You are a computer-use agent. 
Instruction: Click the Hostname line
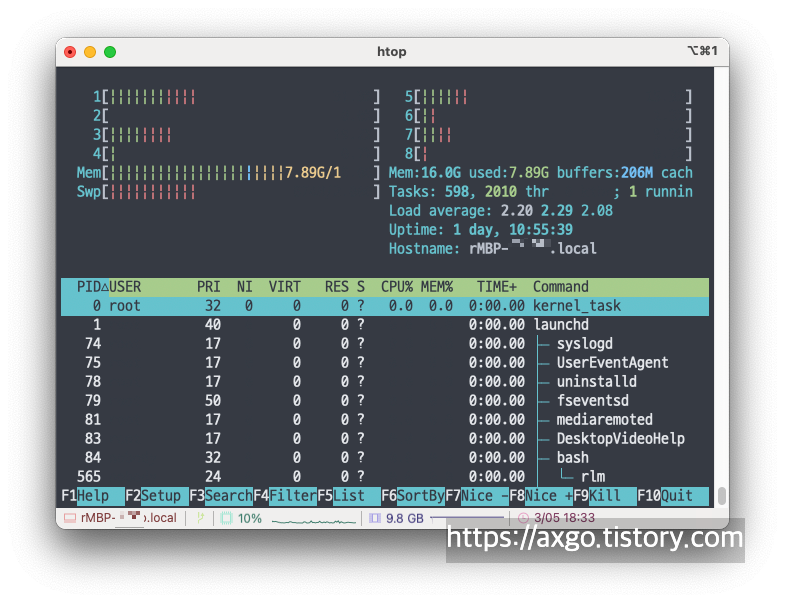click(x=493, y=248)
